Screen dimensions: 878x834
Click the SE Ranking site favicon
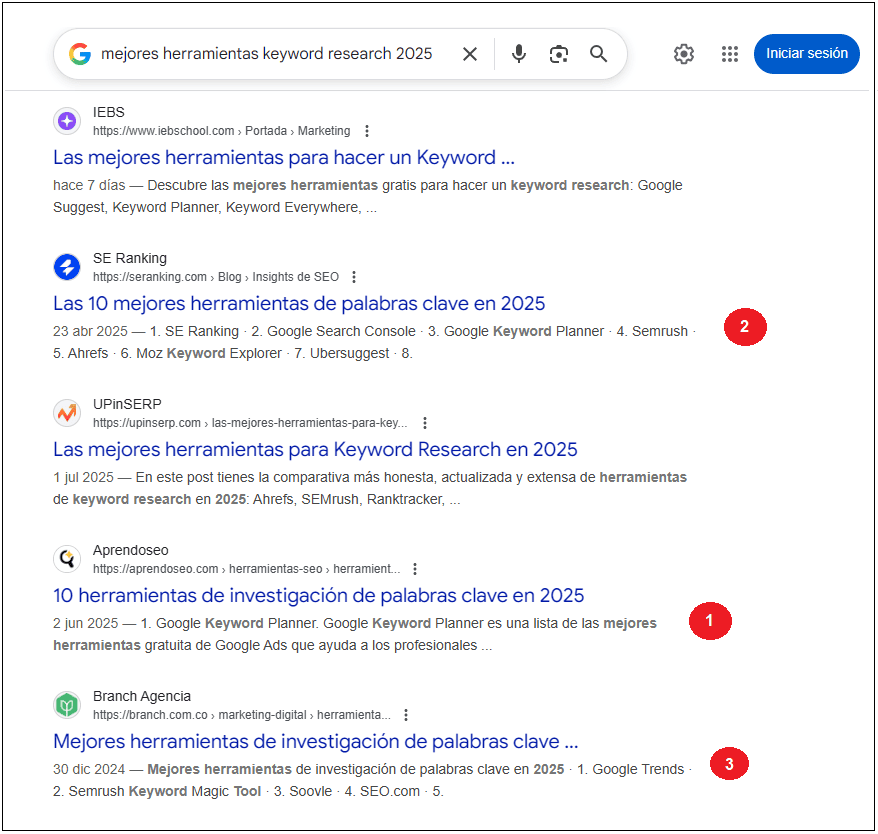(x=66, y=266)
